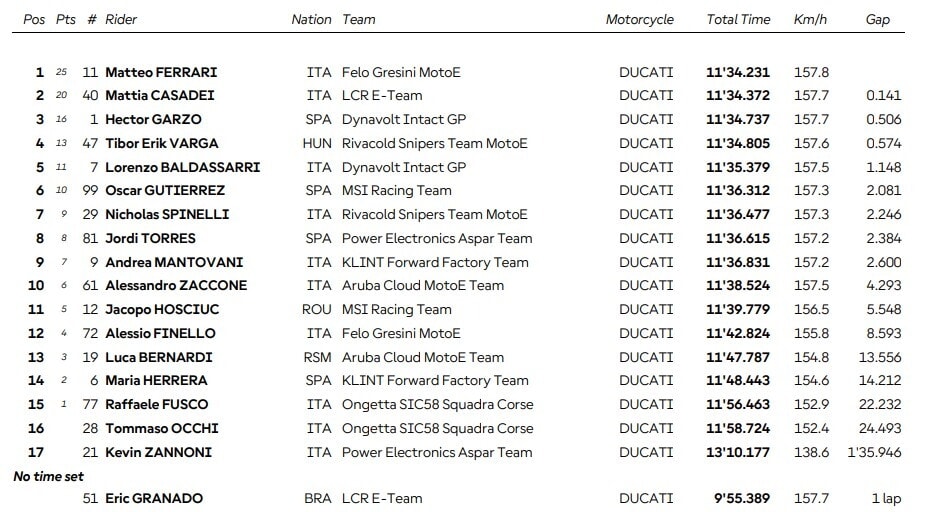Viewport: 936px width, 512px height.
Task: Click KLINT Forward Factory Team for Andrea MANTOVANI
Action: click(x=435, y=262)
